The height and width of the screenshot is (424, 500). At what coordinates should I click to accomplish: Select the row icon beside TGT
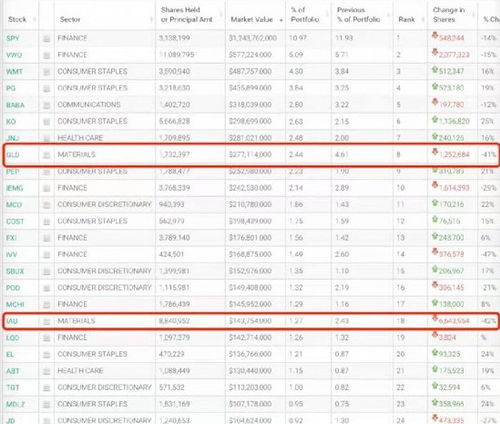point(47,388)
